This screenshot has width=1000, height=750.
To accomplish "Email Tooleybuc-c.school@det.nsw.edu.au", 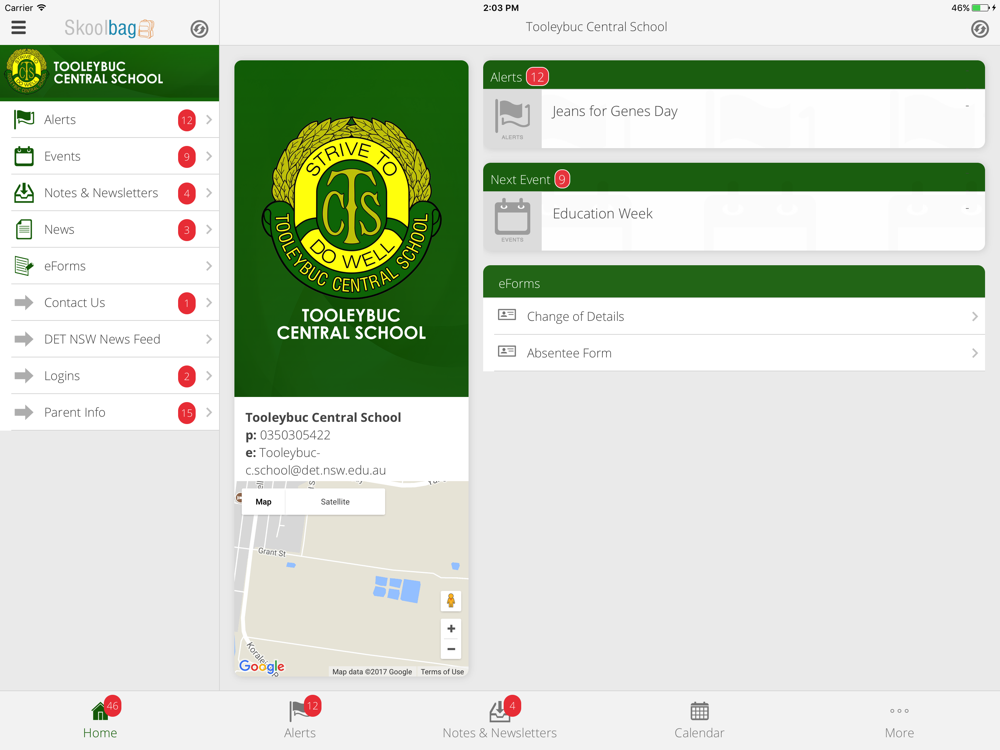I will [316, 461].
